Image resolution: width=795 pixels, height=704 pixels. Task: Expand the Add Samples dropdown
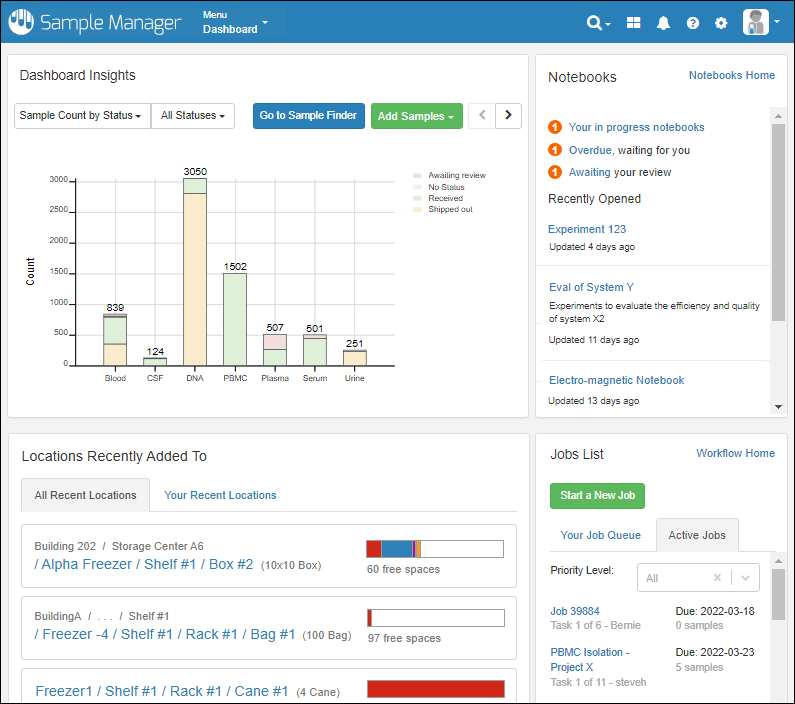coord(416,116)
